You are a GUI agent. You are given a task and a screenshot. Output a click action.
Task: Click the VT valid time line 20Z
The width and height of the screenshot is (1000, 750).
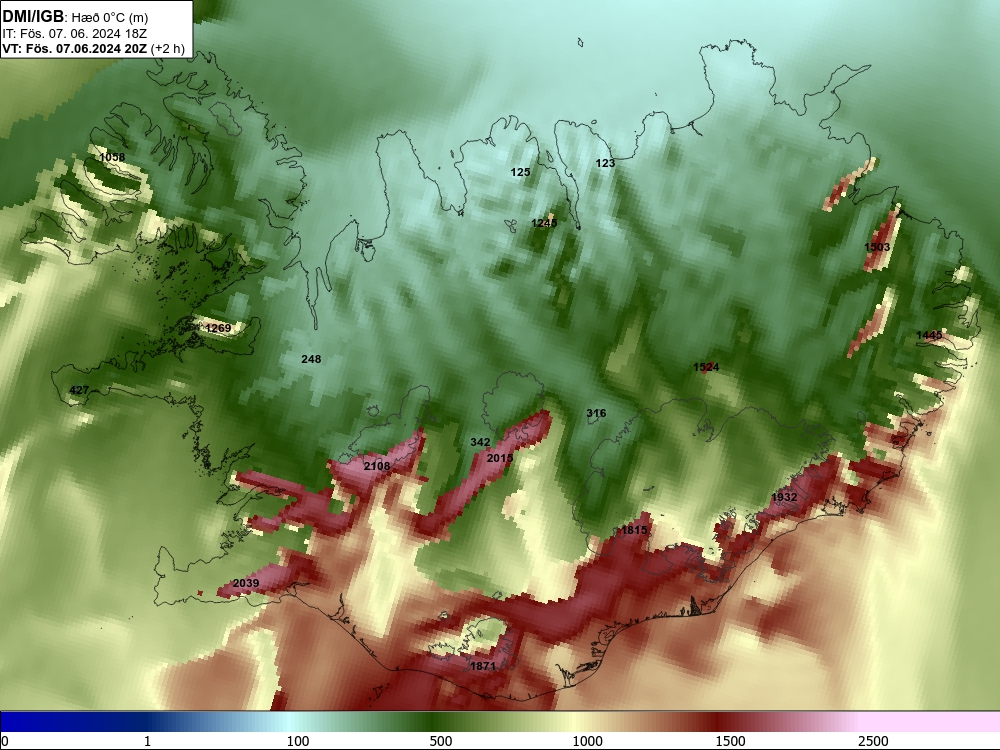tap(93, 48)
